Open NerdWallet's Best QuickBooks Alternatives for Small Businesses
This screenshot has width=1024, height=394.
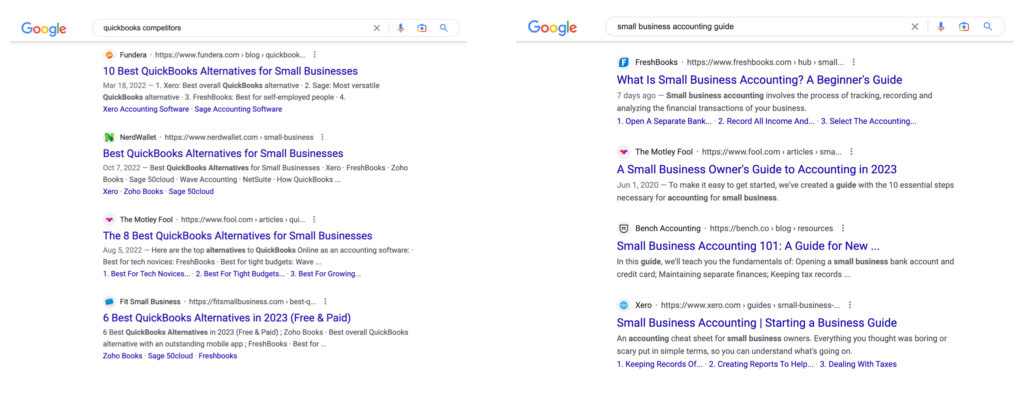pyautogui.click(x=223, y=154)
